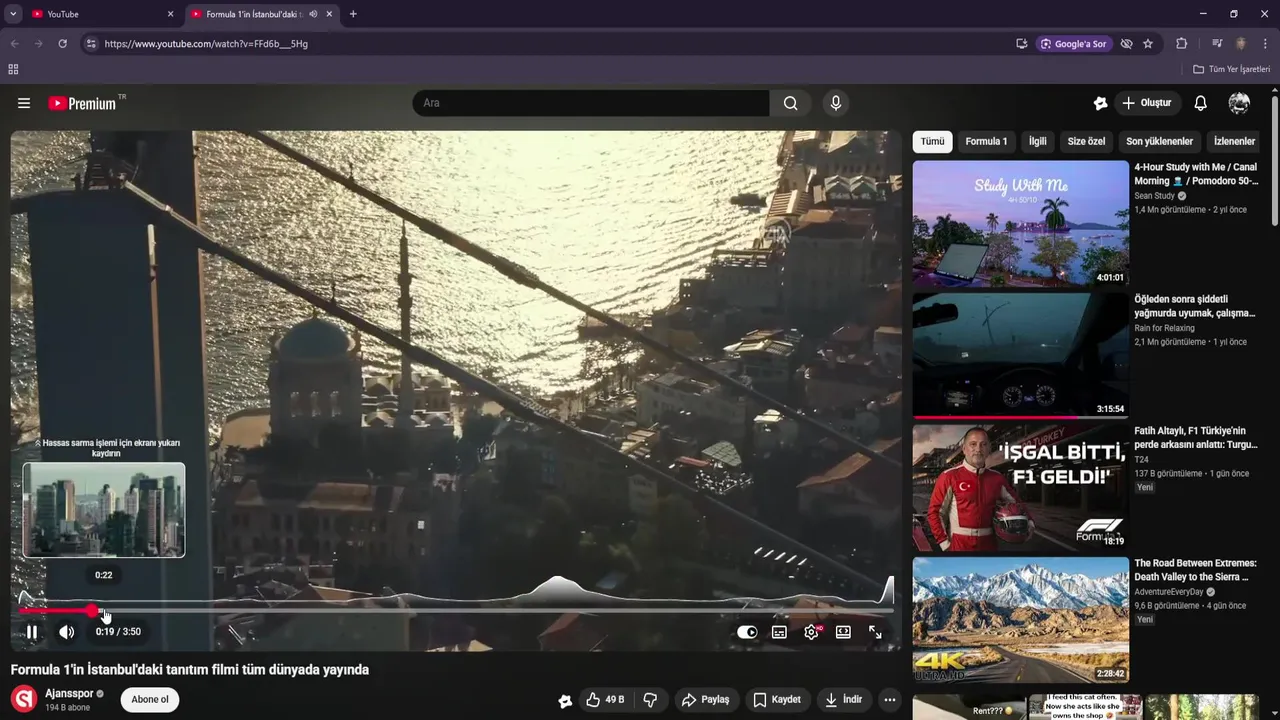Open 'Fatih Altaylı, F1 Türkiye'nin' title
This screenshot has height=720, width=1280.
1196,438
